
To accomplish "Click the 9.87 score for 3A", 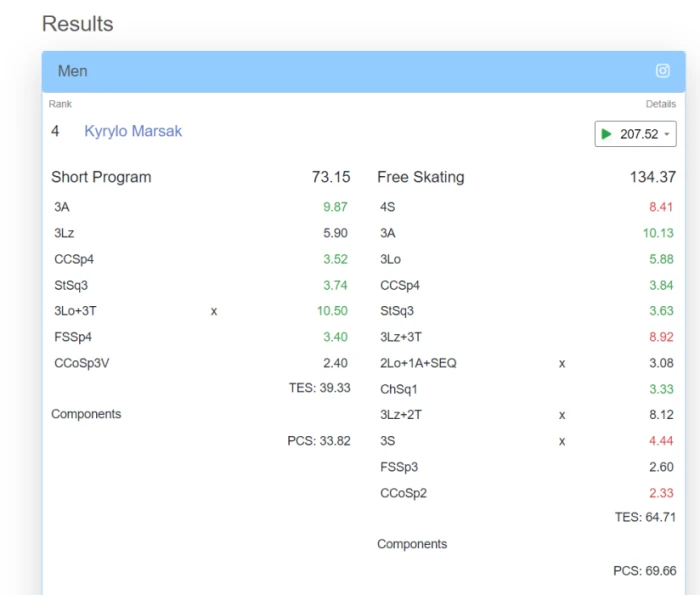I will pos(334,207).
